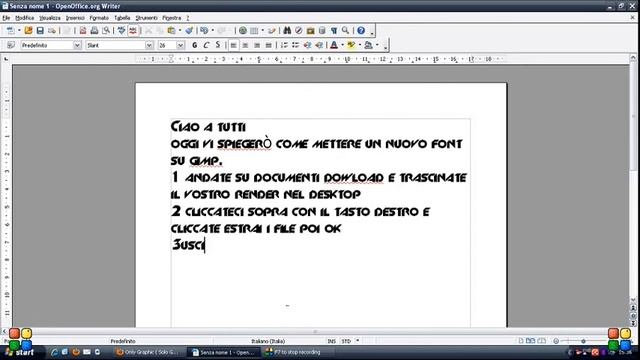Click the send document as e-mail icon

pyautogui.click(x=52, y=31)
